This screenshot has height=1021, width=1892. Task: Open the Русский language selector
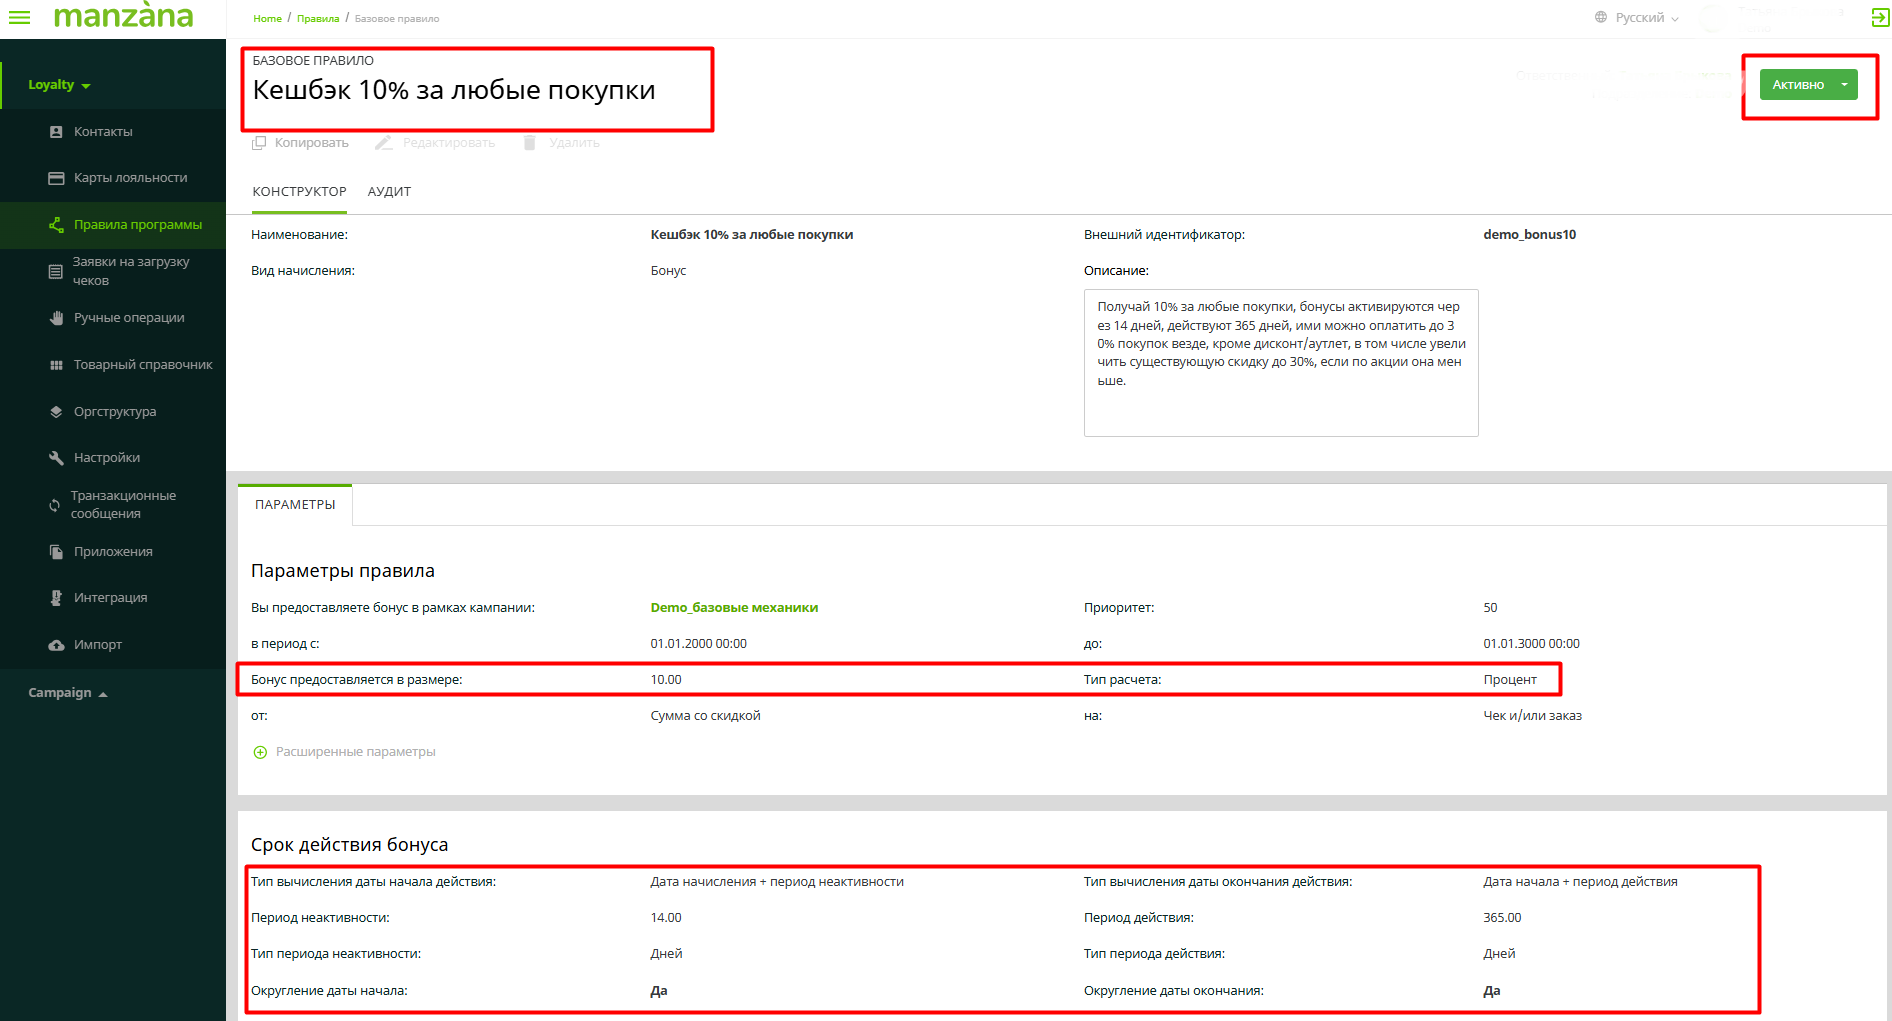[1638, 18]
